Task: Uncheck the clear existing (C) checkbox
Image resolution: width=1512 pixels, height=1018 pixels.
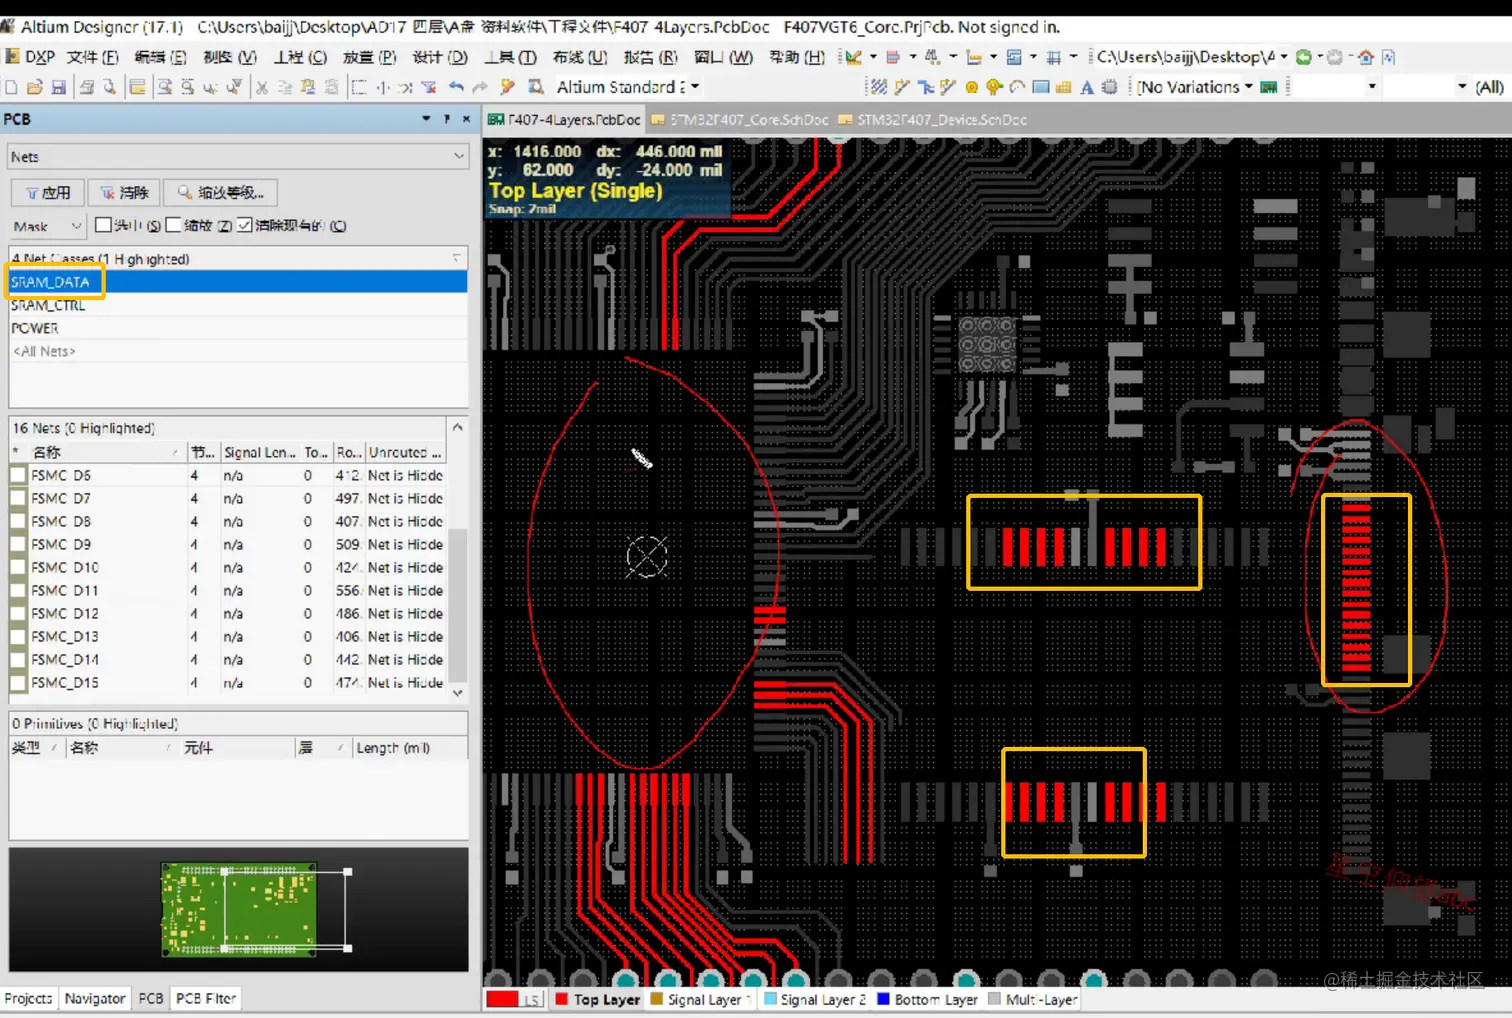Action: pos(245,225)
